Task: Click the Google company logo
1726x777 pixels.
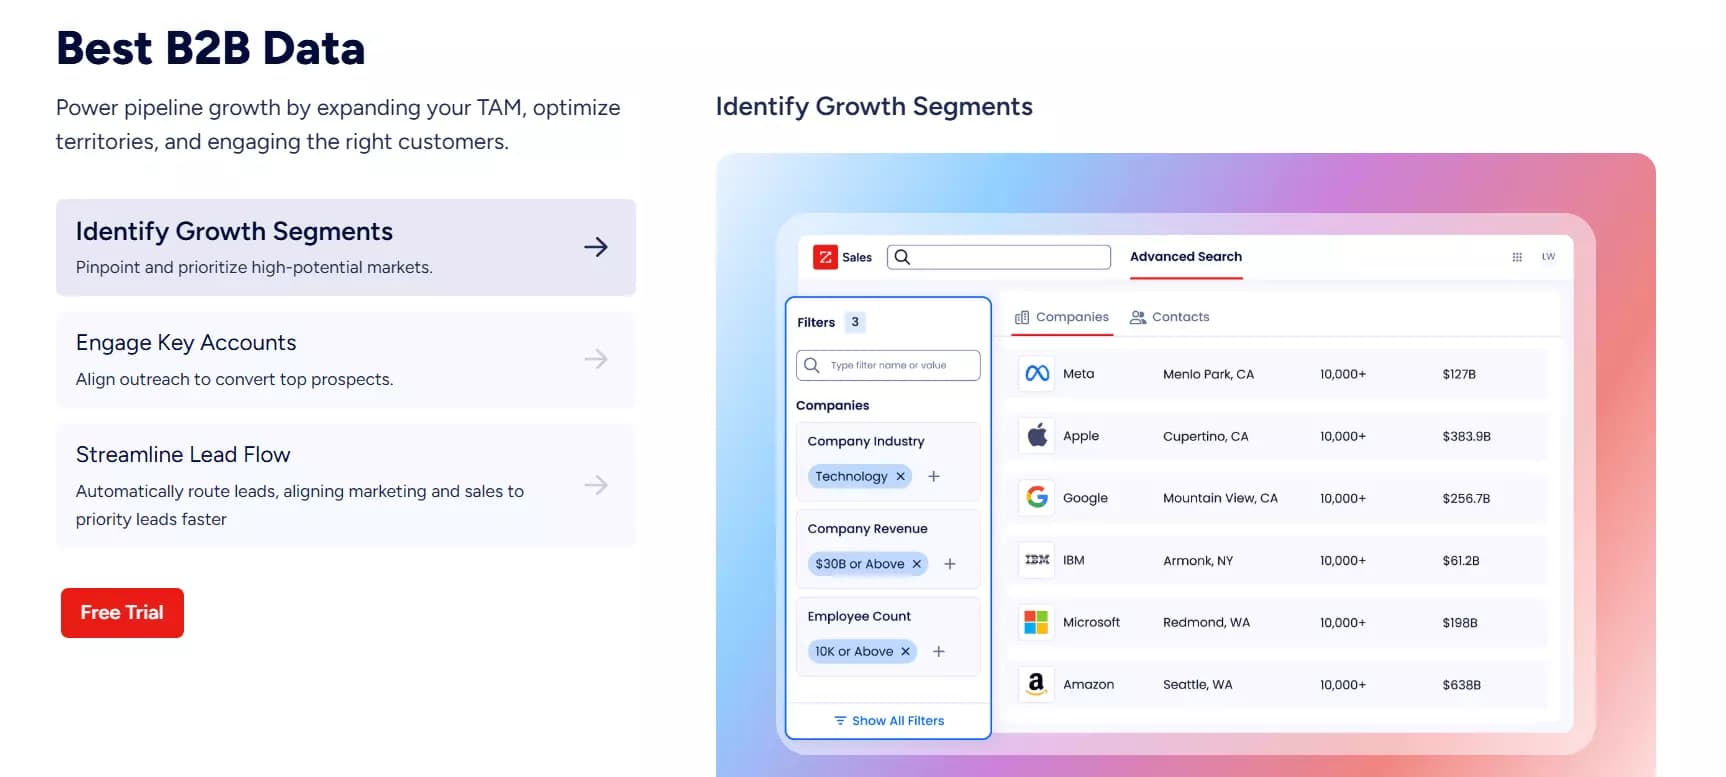Action: (x=1037, y=498)
